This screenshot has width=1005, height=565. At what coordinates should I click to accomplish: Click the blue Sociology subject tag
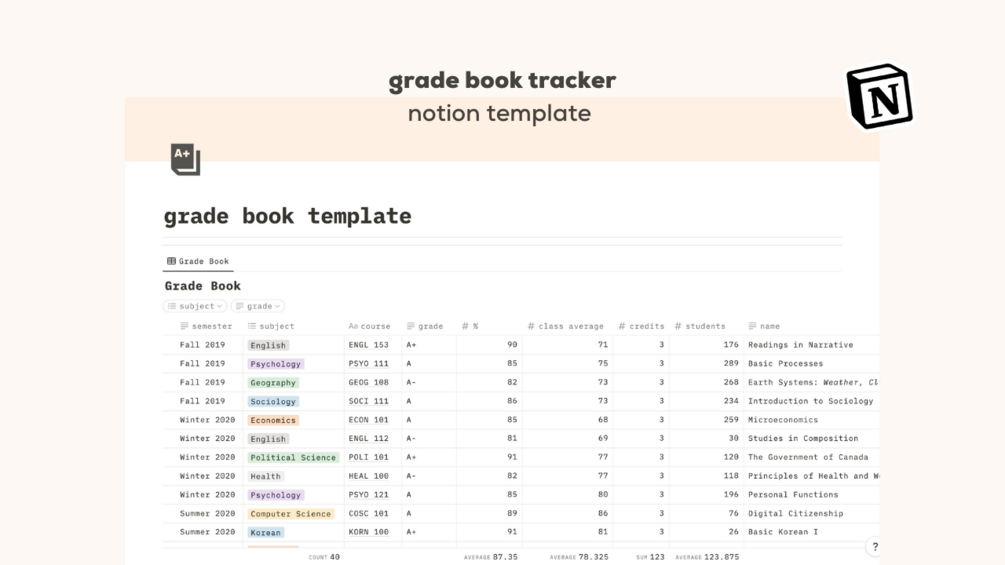point(273,402)
